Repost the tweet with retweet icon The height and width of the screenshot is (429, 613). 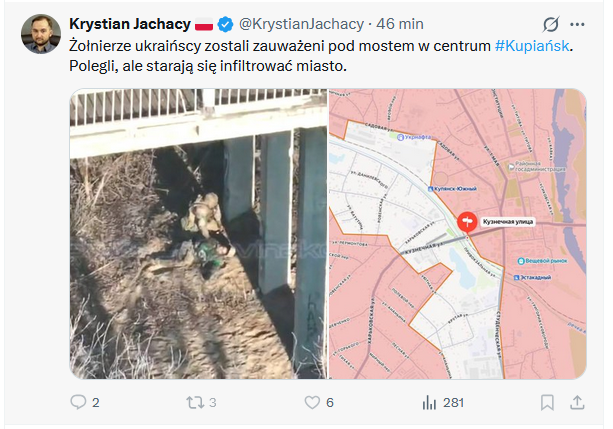click(x=195, y=402)
